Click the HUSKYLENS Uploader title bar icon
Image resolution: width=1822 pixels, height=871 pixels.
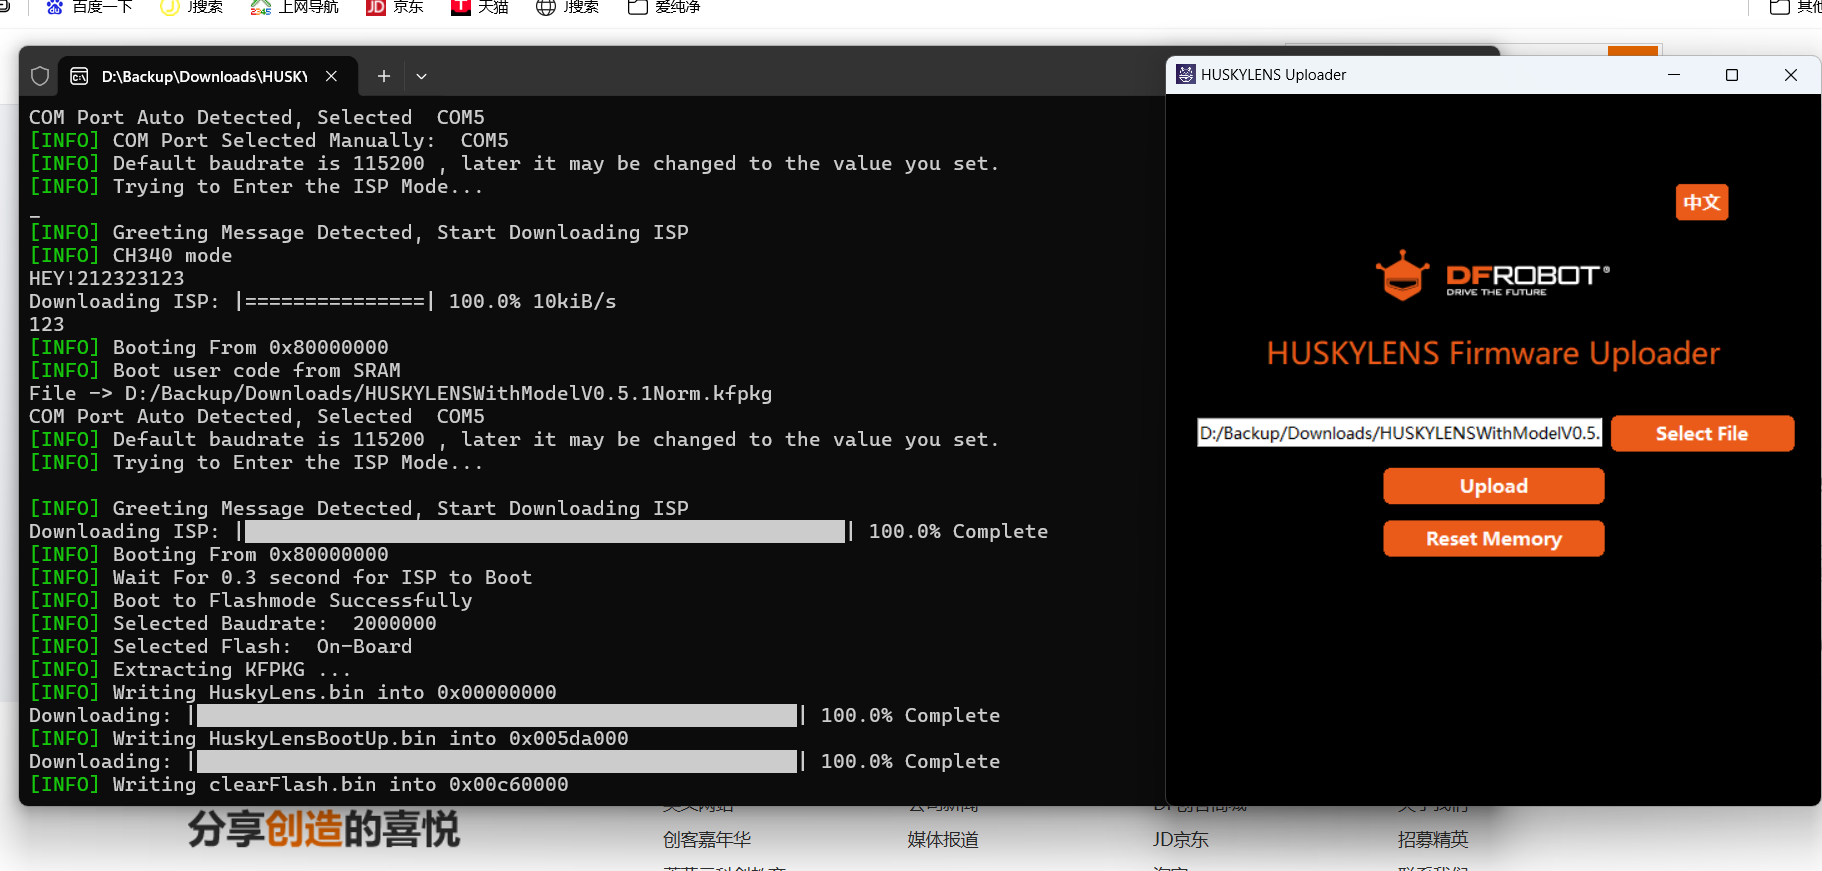pyautogui.click(x=1185, y=75)
